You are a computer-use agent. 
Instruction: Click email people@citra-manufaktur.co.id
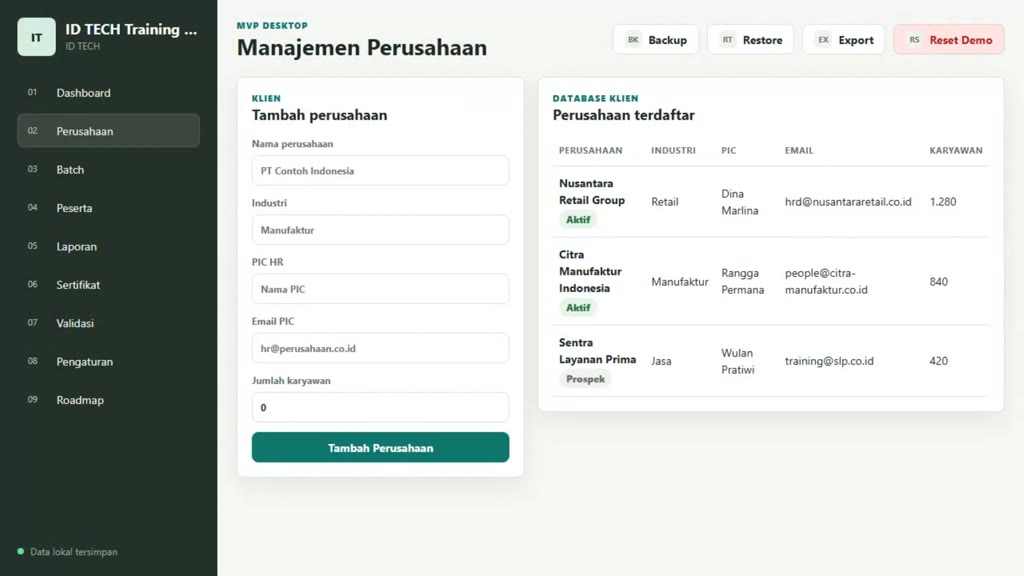pyautogui.click(x=826, y=281)
